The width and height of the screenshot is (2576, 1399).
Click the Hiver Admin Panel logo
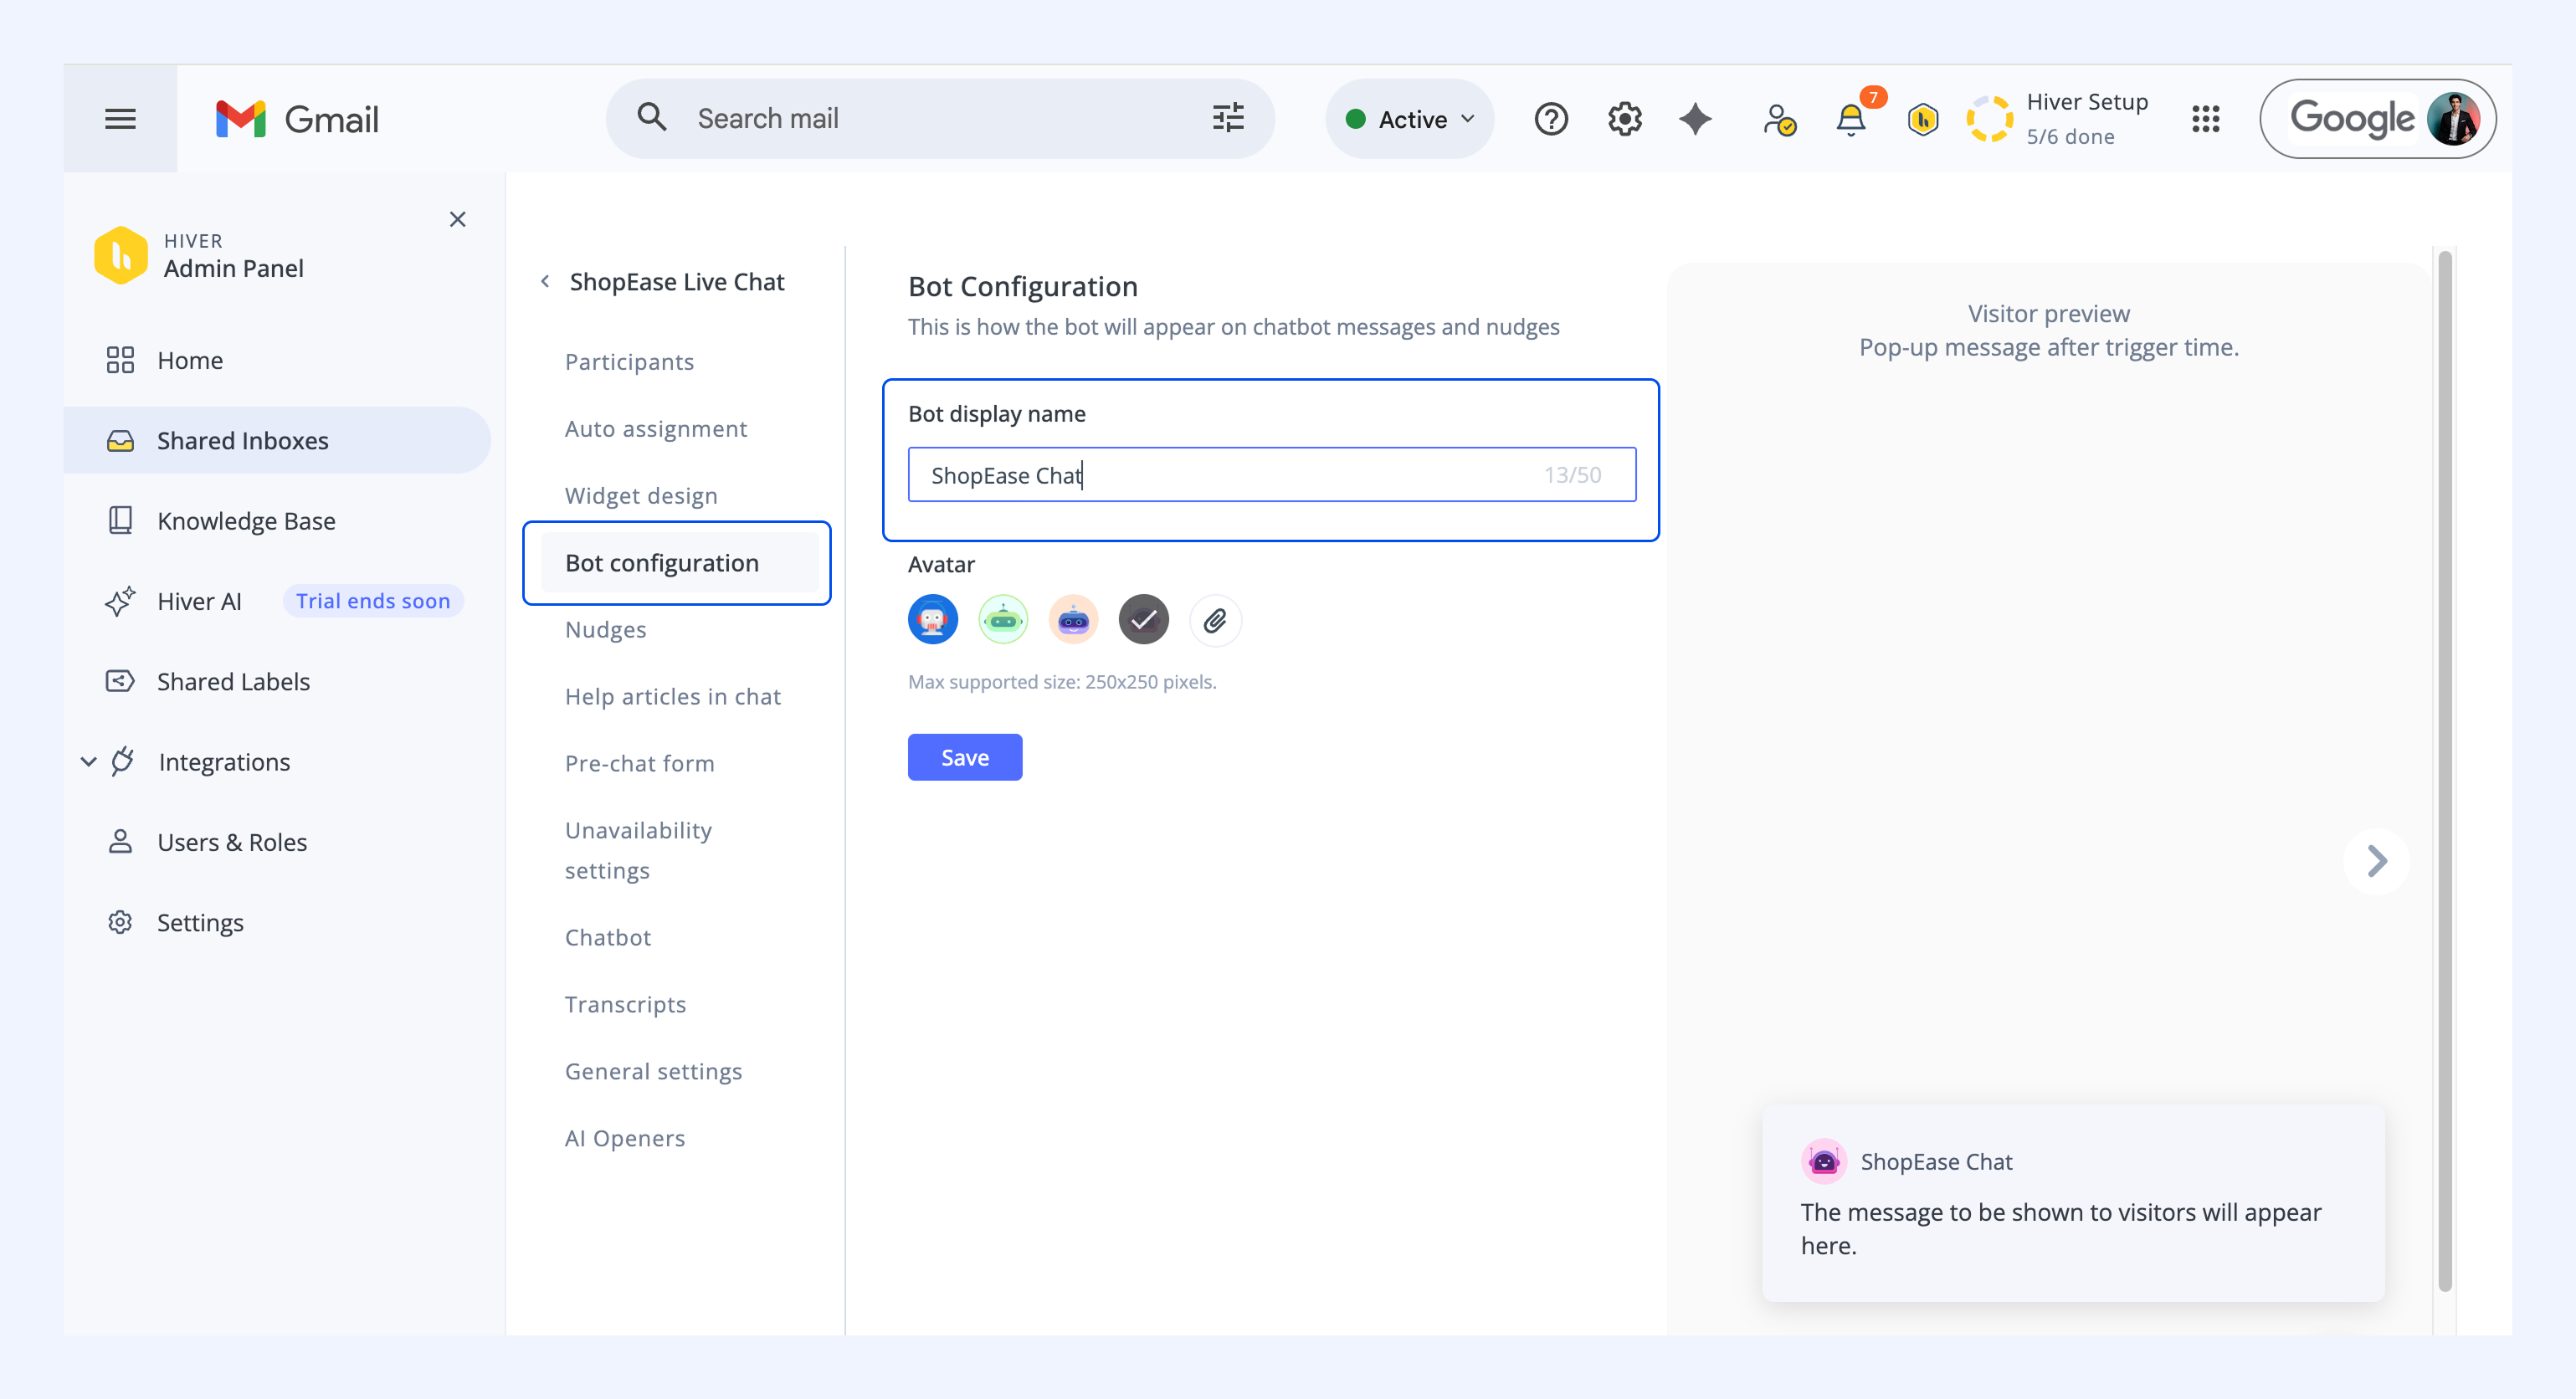tap(121, 255)
